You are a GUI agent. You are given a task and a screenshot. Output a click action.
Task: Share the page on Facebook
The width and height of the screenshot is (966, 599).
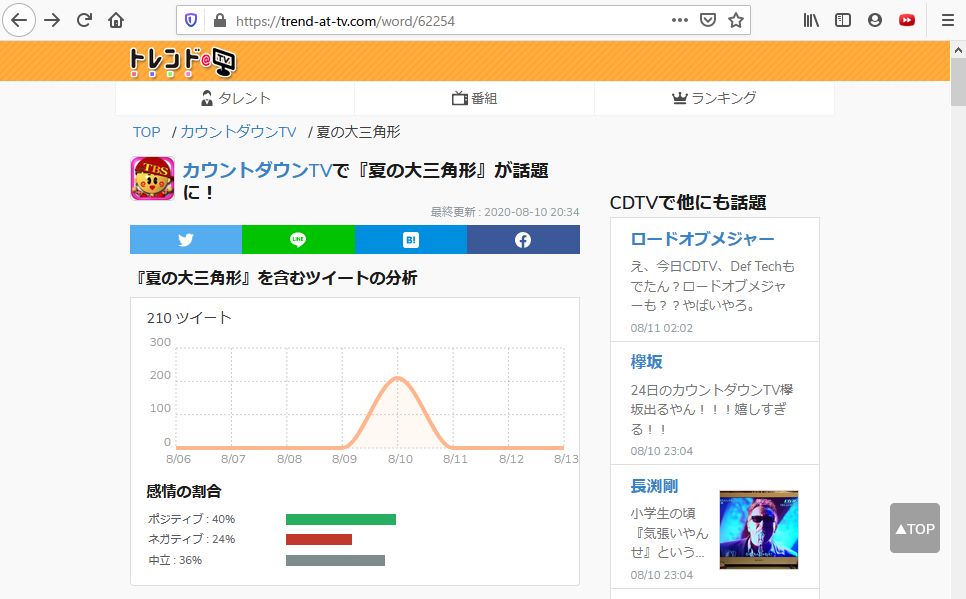523,239
